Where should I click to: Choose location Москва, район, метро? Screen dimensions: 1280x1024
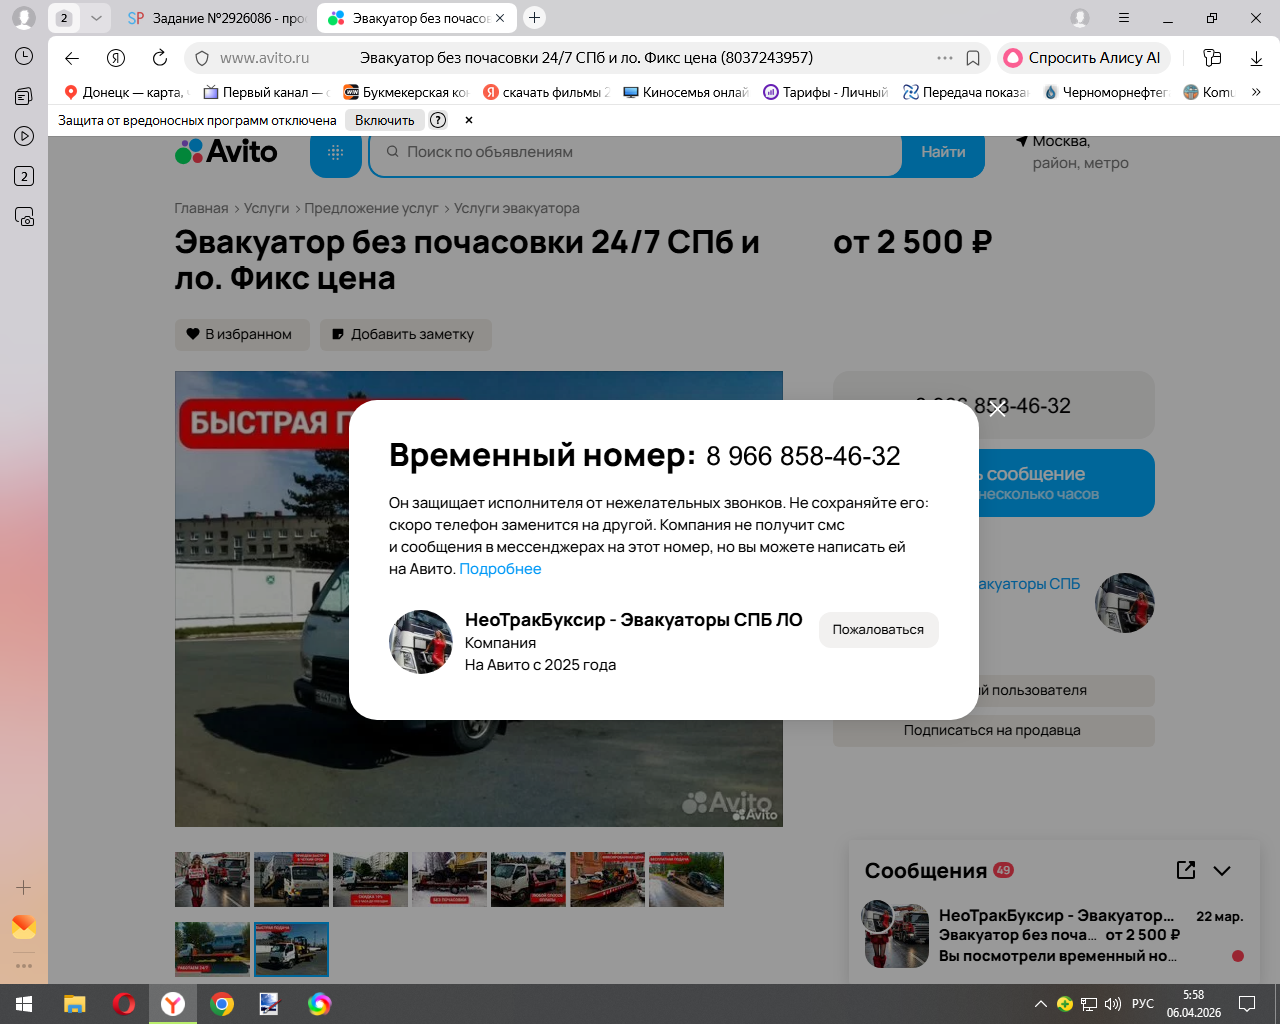click(x=1072, y=152)
